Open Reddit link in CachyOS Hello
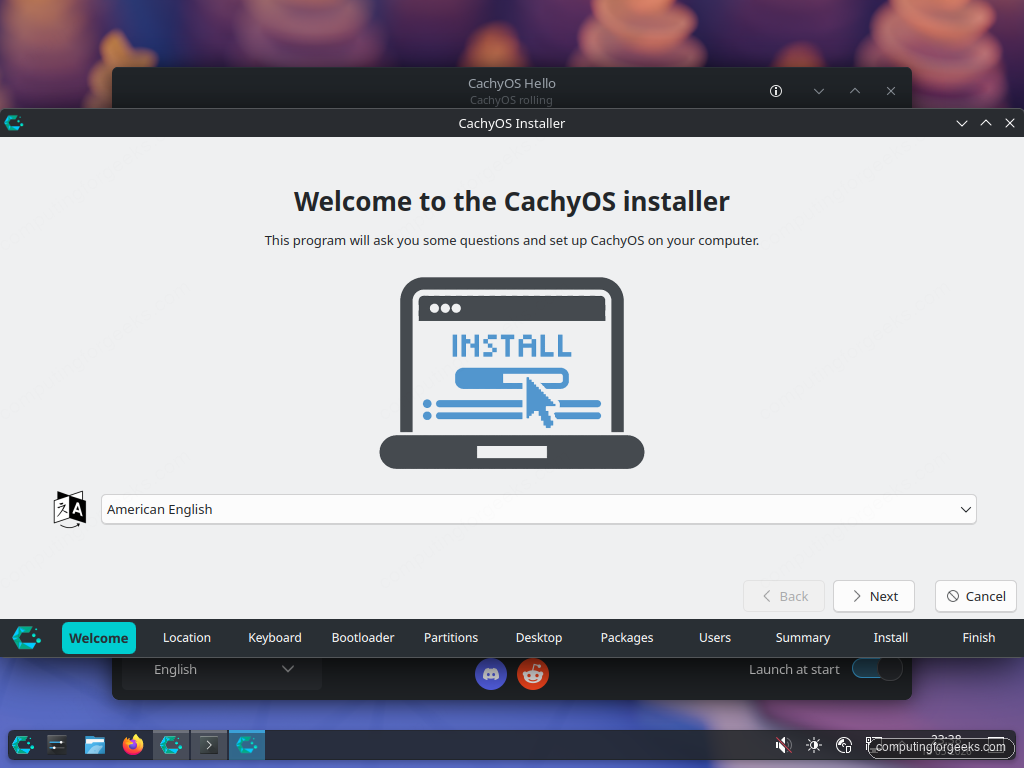Image resolution: width=1024 pixels, height=768 pixels. point(533,674)
